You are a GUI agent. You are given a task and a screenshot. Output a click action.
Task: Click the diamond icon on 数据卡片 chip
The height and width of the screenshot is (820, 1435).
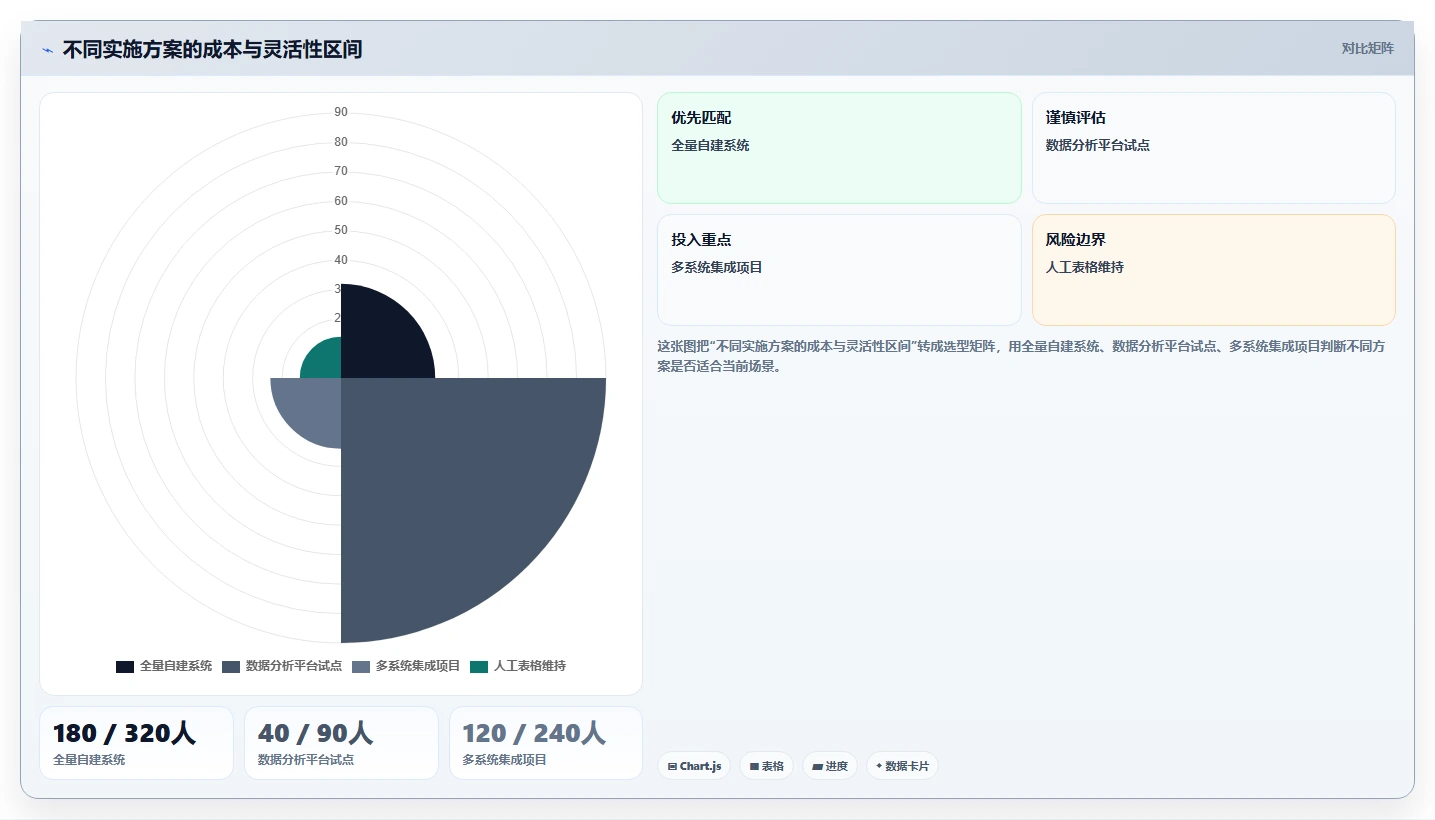click(879, 766)
